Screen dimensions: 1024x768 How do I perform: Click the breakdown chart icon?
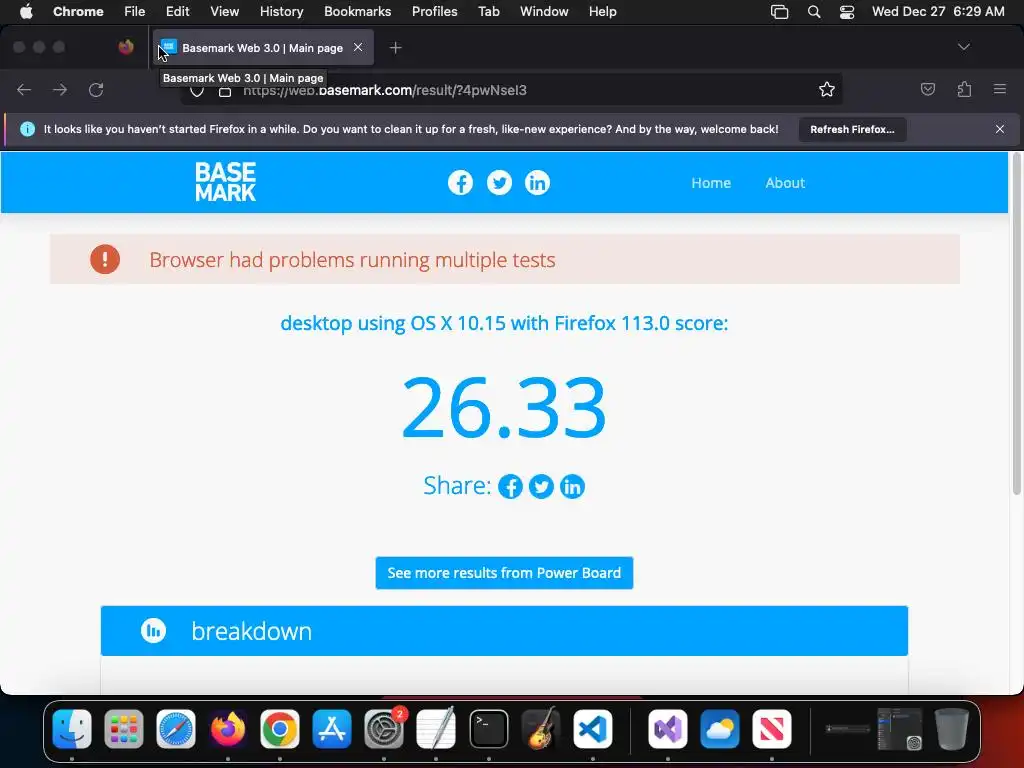(153, 631)
